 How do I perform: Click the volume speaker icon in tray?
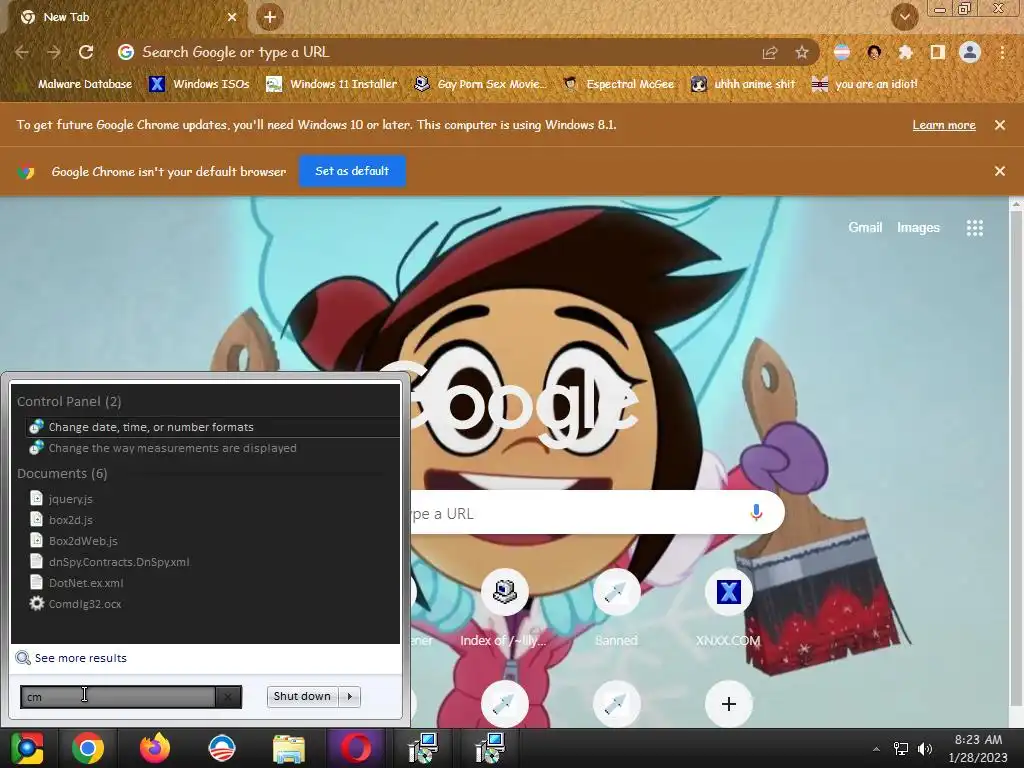[925, 749]
